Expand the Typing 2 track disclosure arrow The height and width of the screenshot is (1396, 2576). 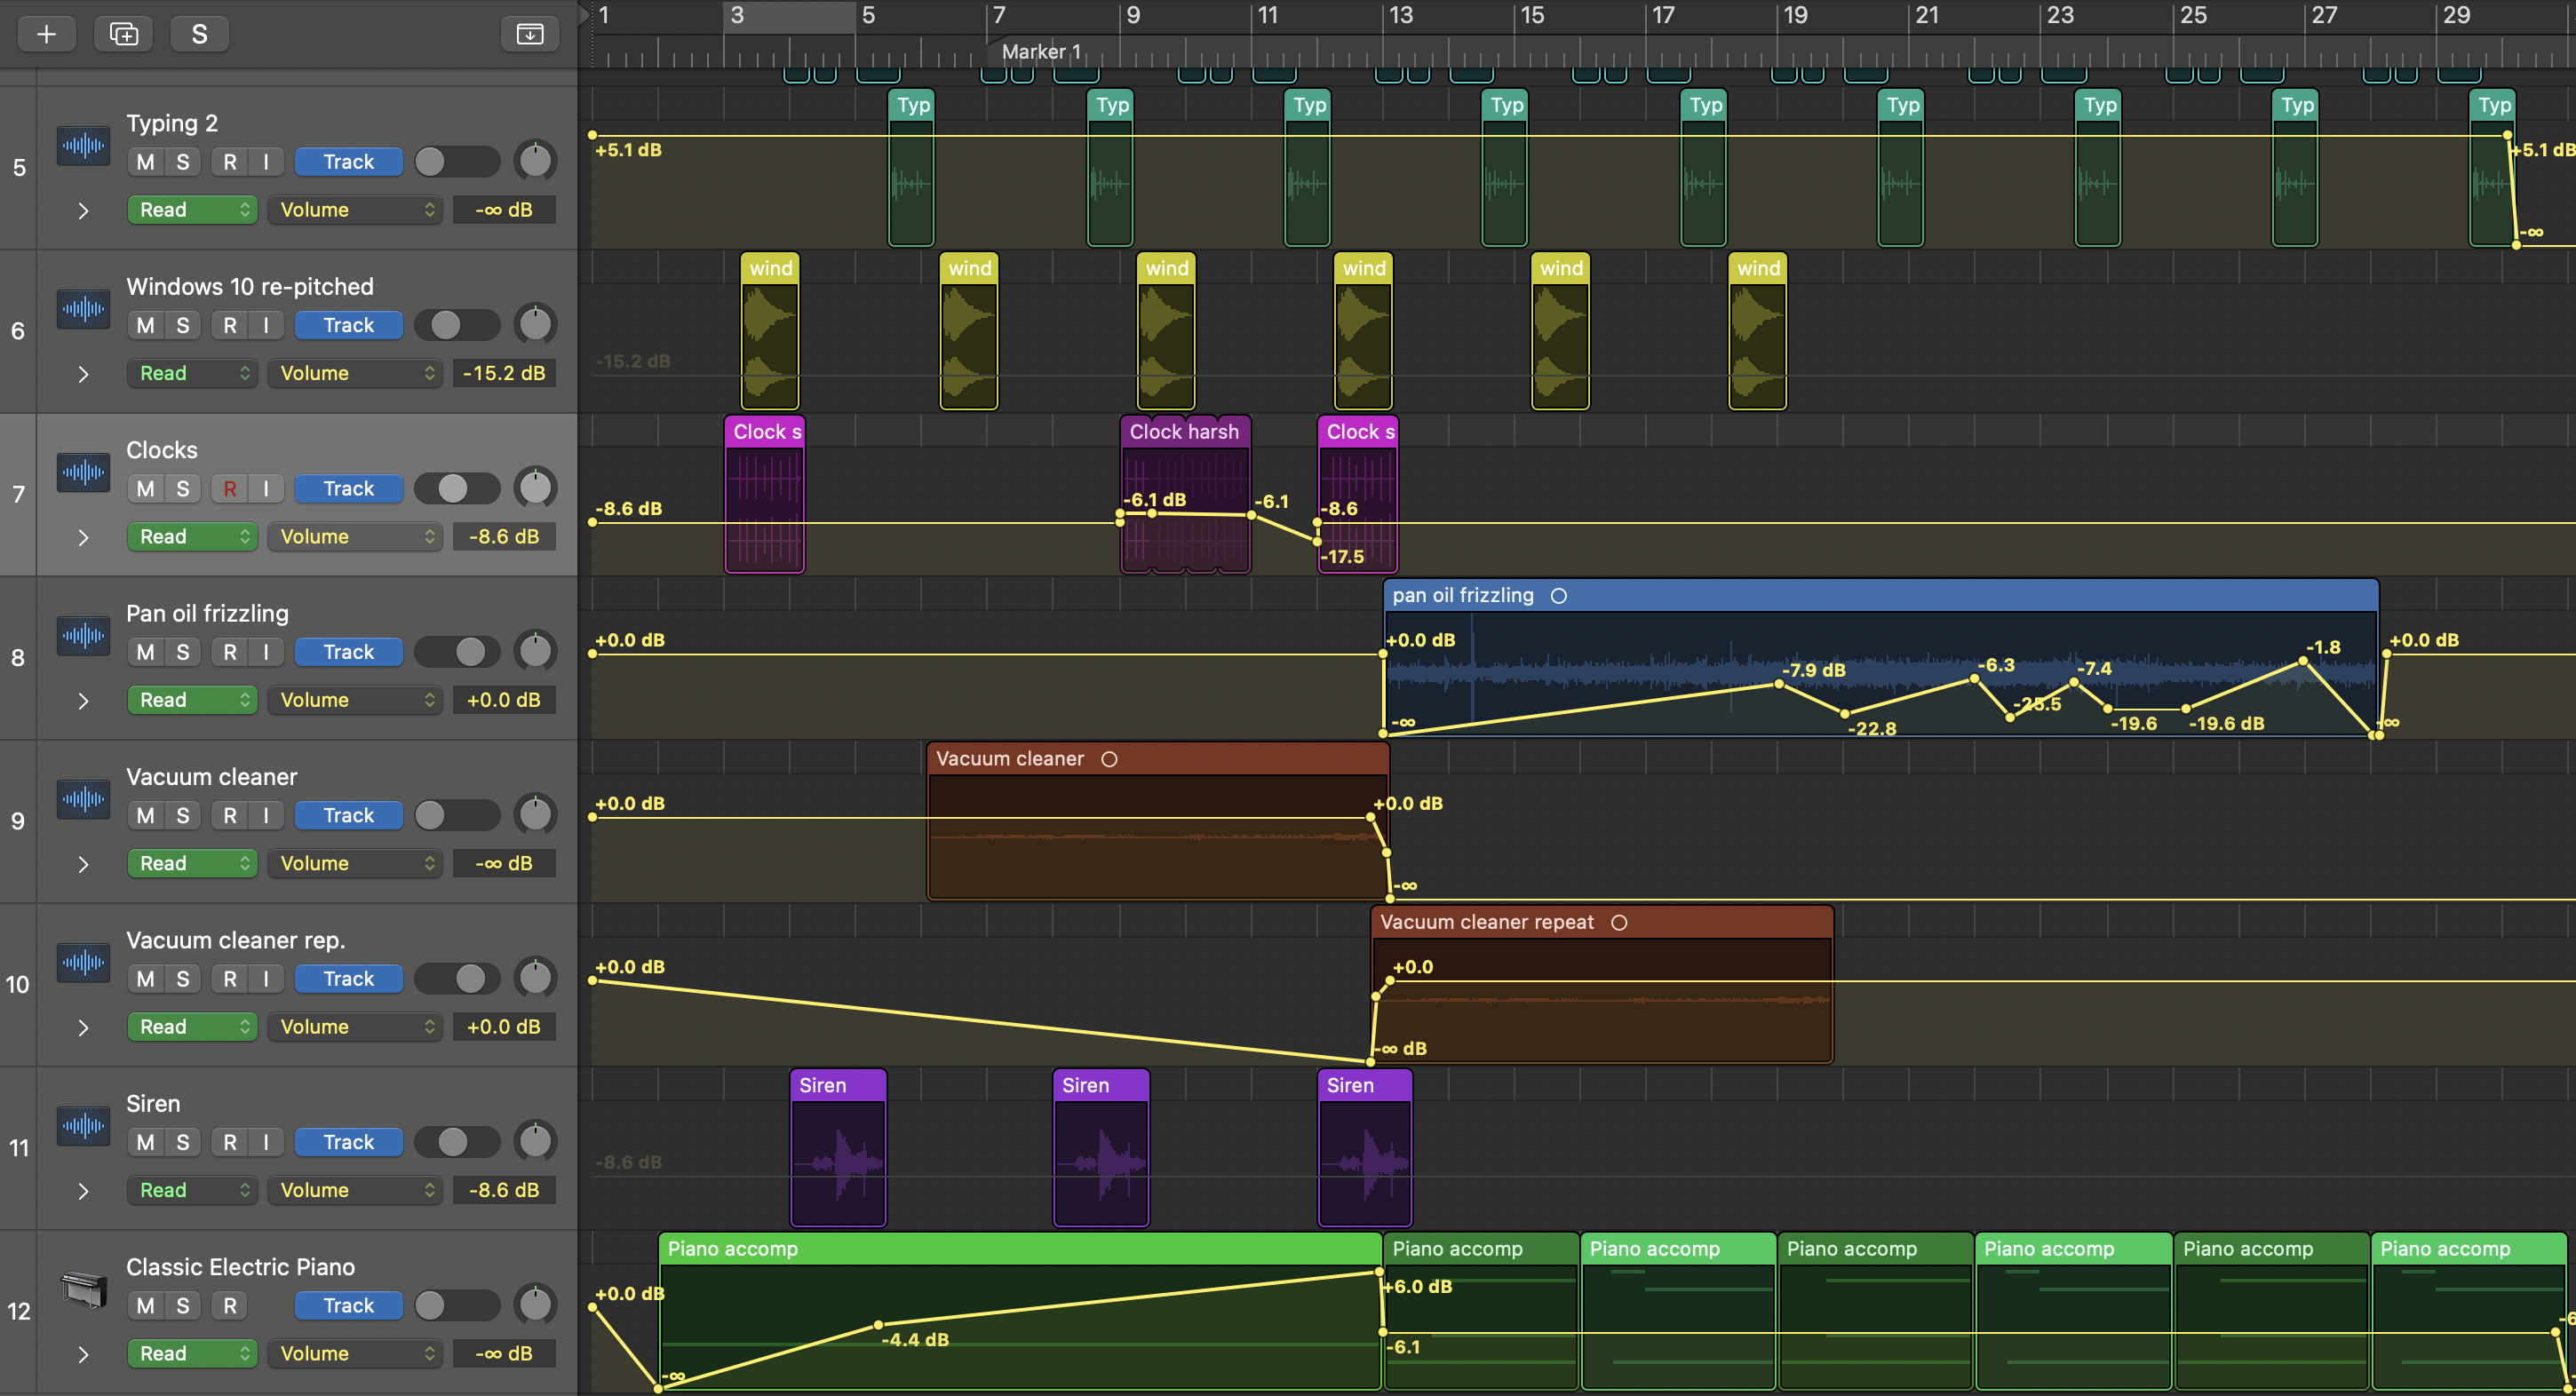pyautogui.click(x=84, y=210)
